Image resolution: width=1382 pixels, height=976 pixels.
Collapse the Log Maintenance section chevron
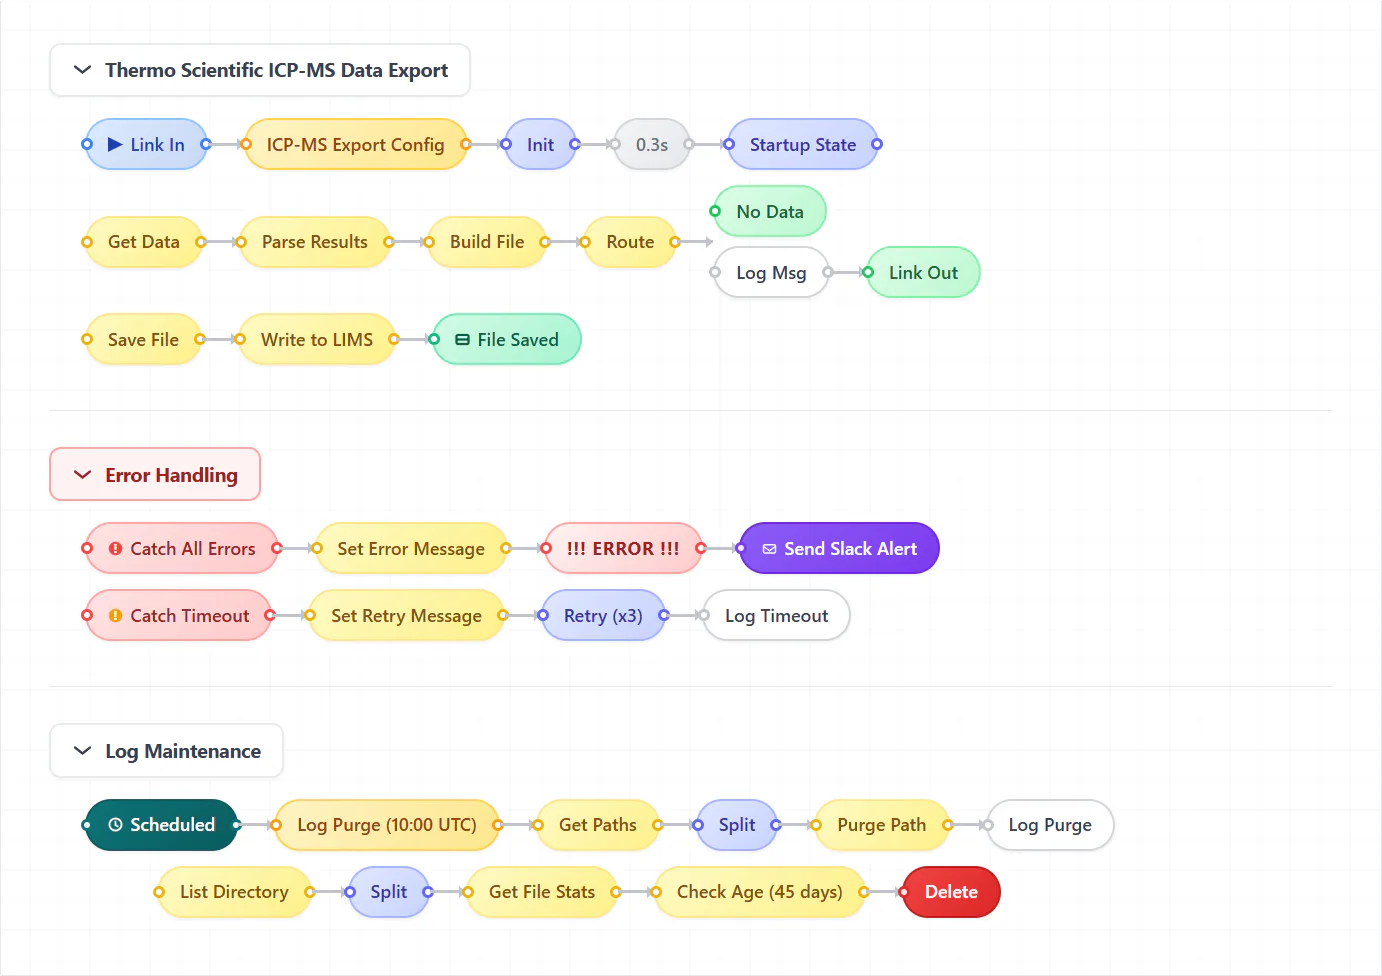coord(82,751)
